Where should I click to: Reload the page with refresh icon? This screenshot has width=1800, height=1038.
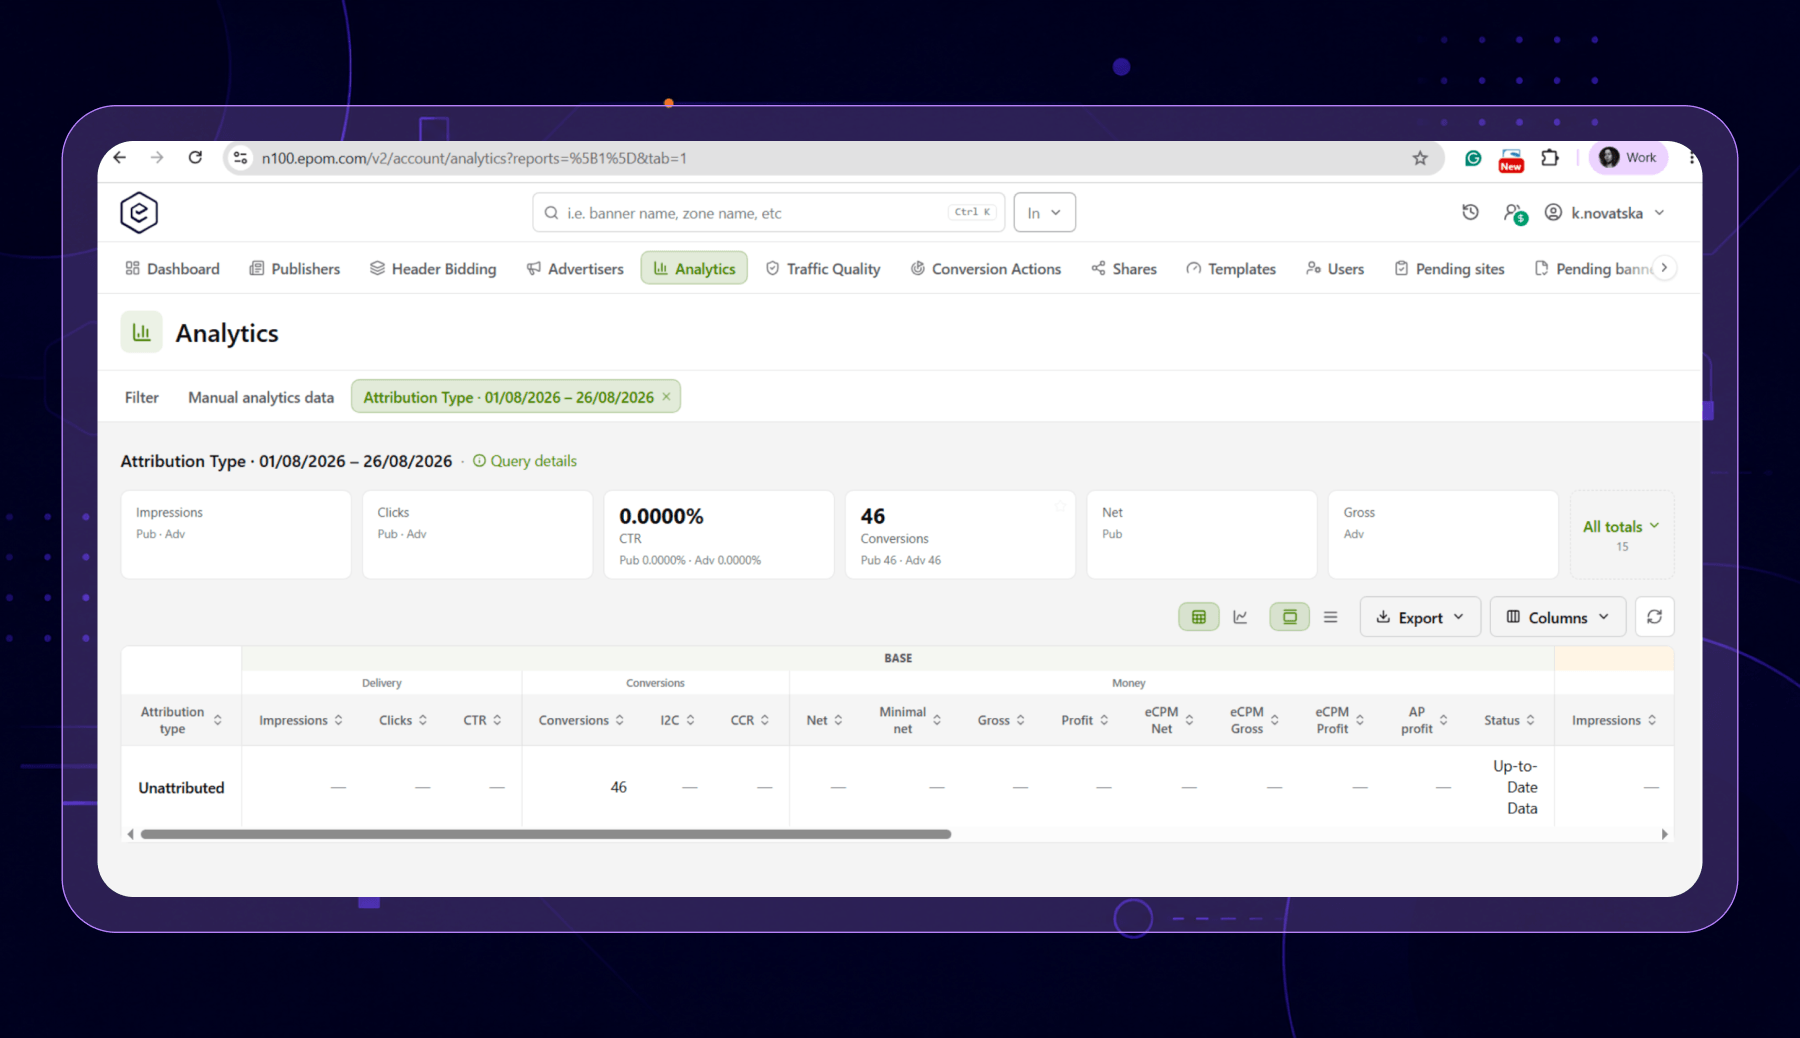[195, 157]
